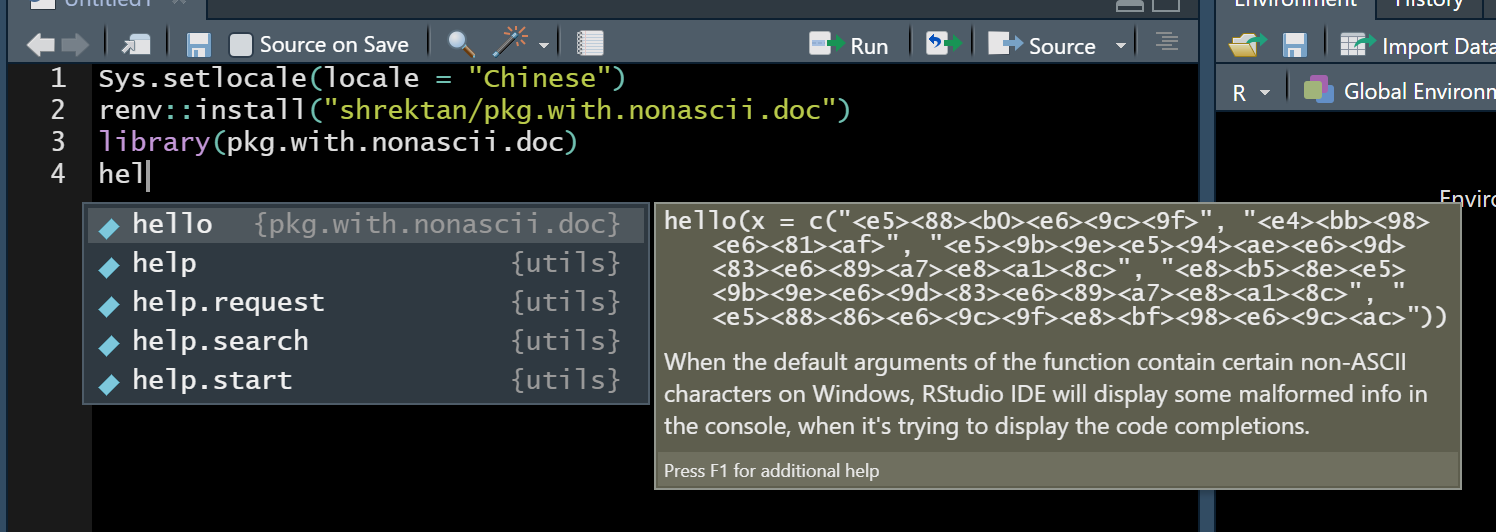This screenshot has width=1496, height=532.
Task: Click 'Press F1 for additional help' text
Action: pyautogui.click(x=771, y=470)
